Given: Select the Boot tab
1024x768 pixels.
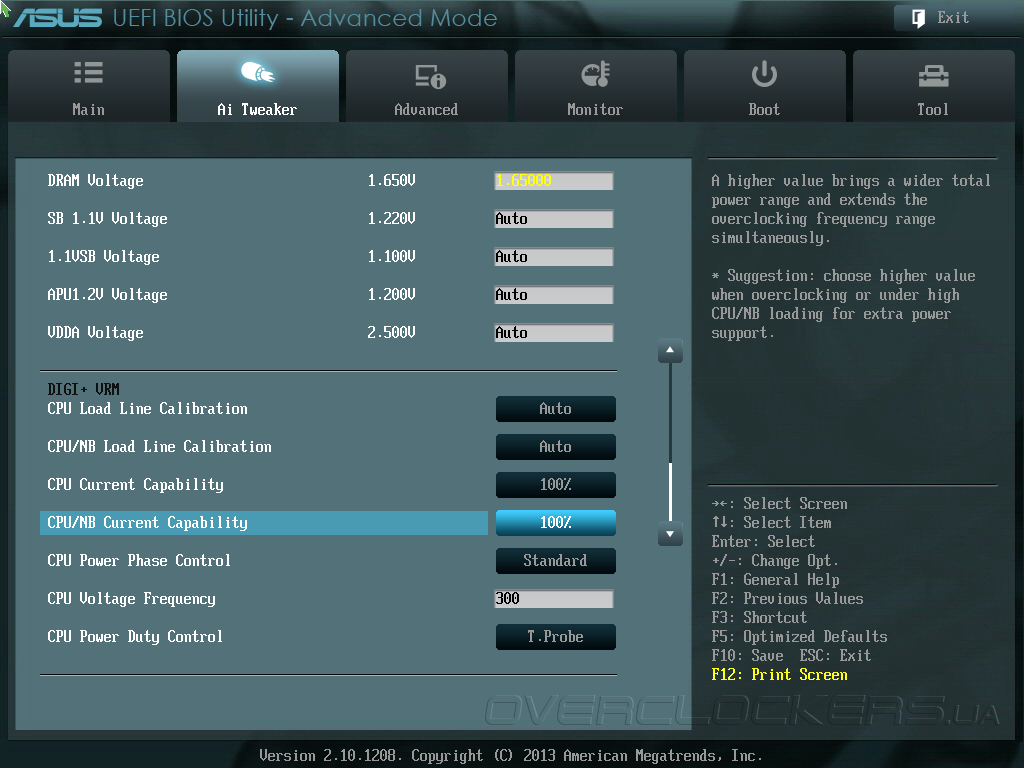Looking at the screenshot, I should (x=764, y=86).
